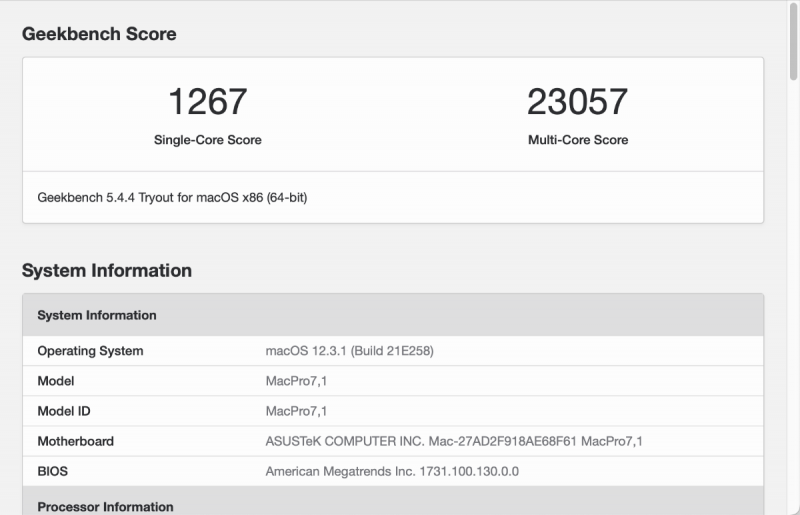800x515 pixels.
Task: Select the Single-Core Score label
Action: pyautogui.click(x=208, y=140)
